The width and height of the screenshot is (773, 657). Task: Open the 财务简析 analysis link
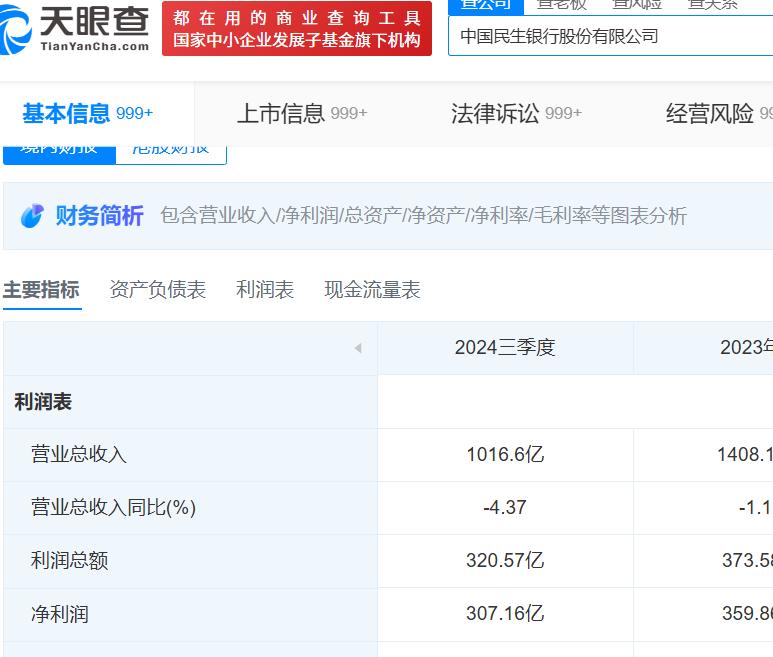(x=99, y=216)
